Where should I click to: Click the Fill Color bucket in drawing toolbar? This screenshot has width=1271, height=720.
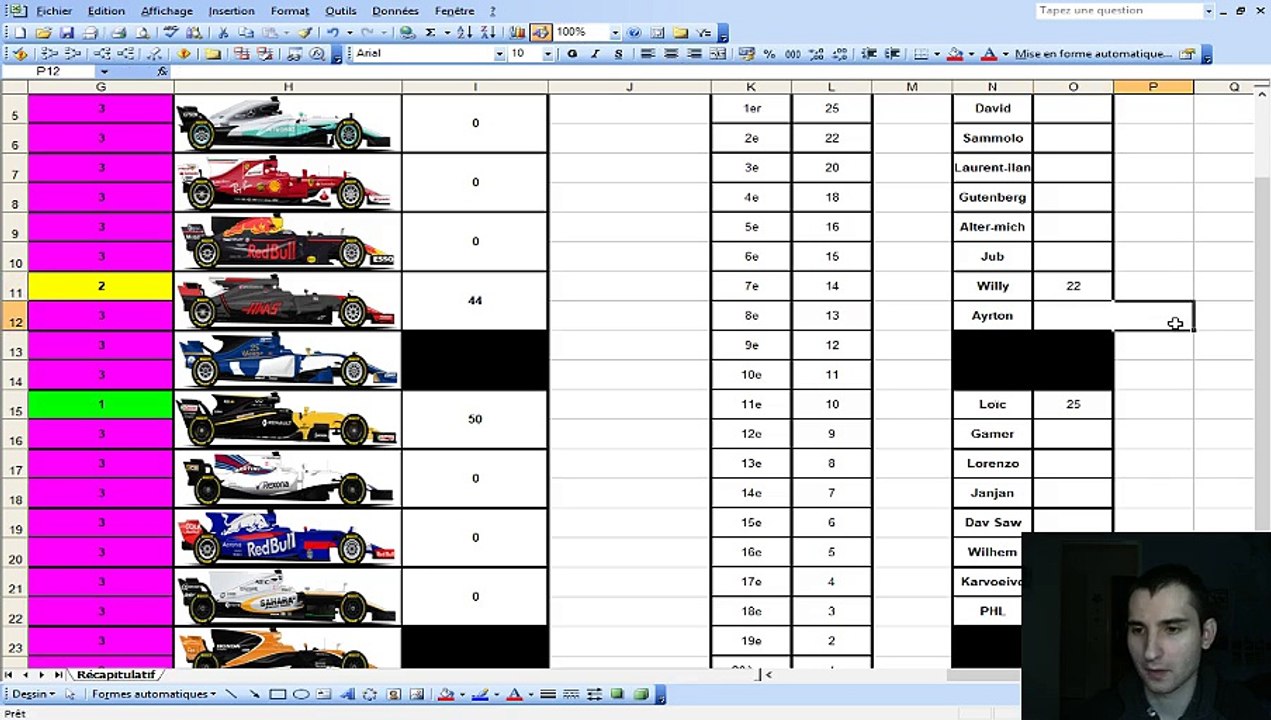pos(445,694)
